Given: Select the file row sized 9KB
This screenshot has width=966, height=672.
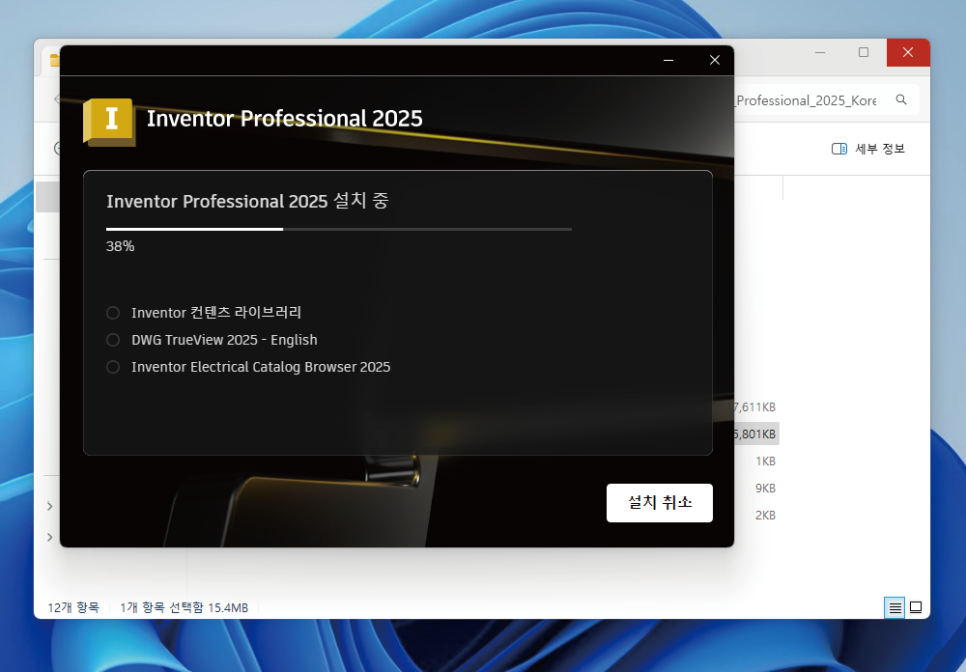Looking at the screenshot, I should click(765, 488).
